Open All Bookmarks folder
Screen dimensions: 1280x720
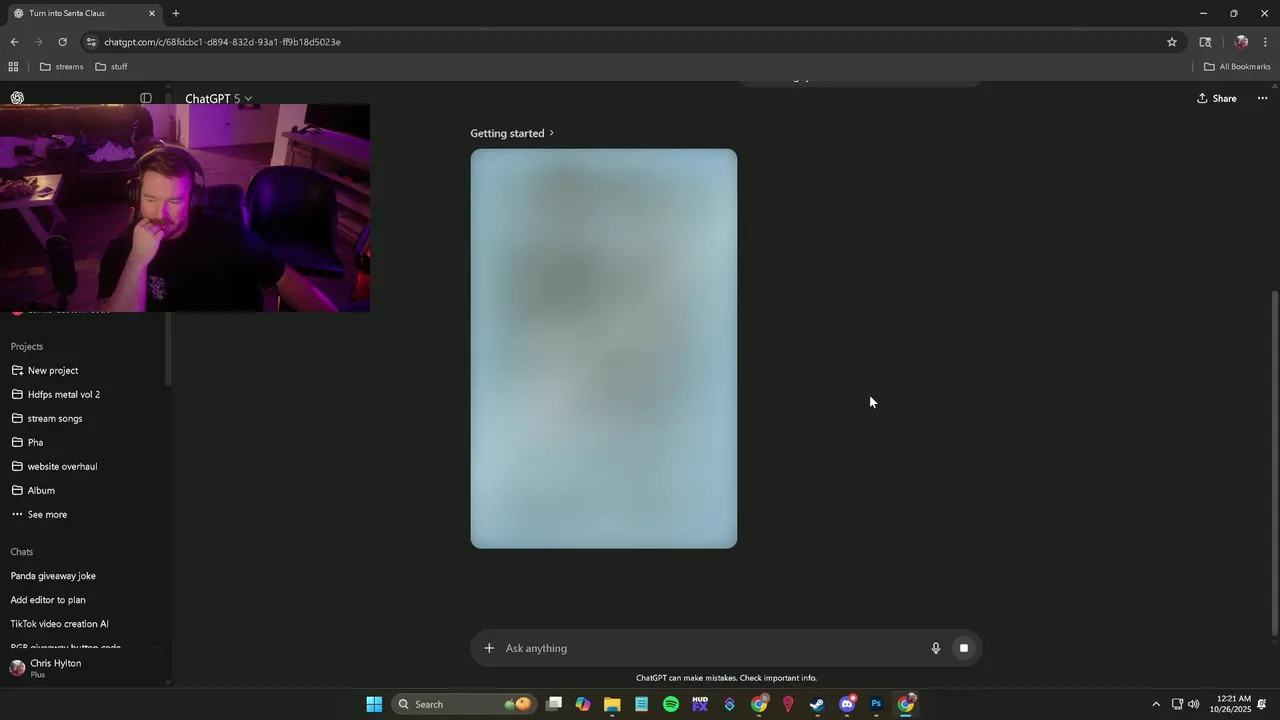click(x=1237, y=67)
